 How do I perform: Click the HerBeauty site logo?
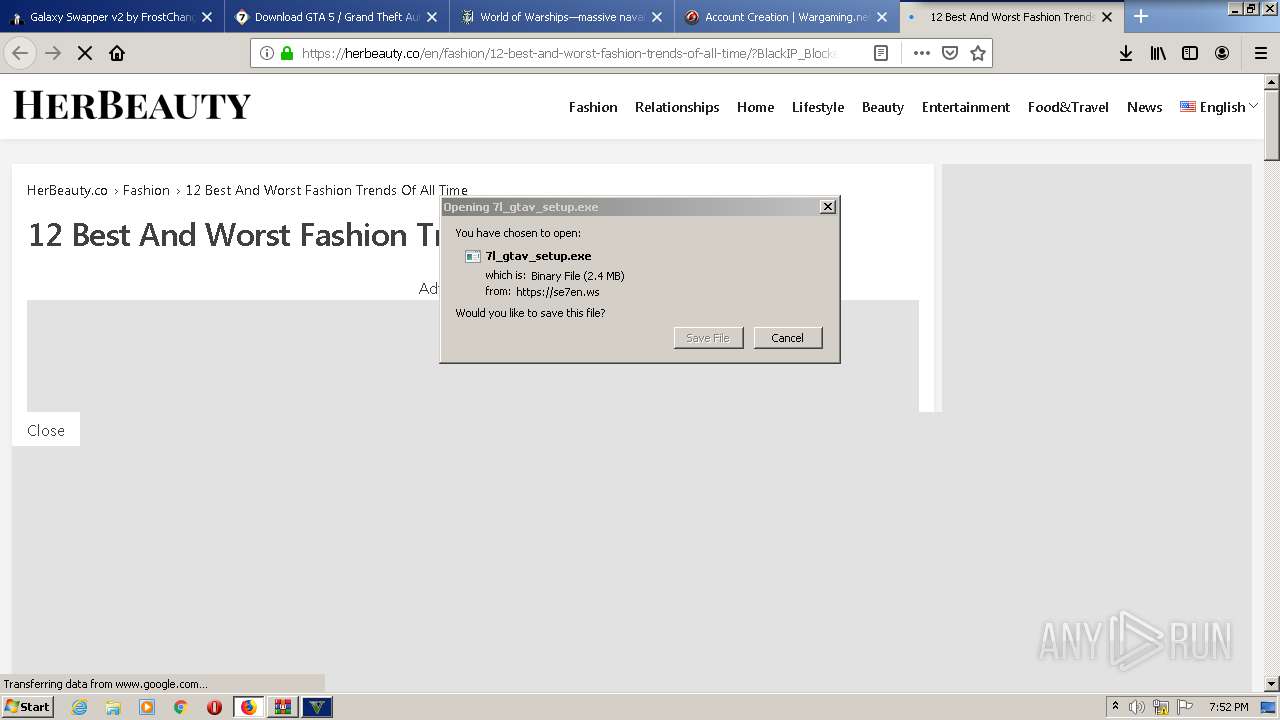coord(132,106)
